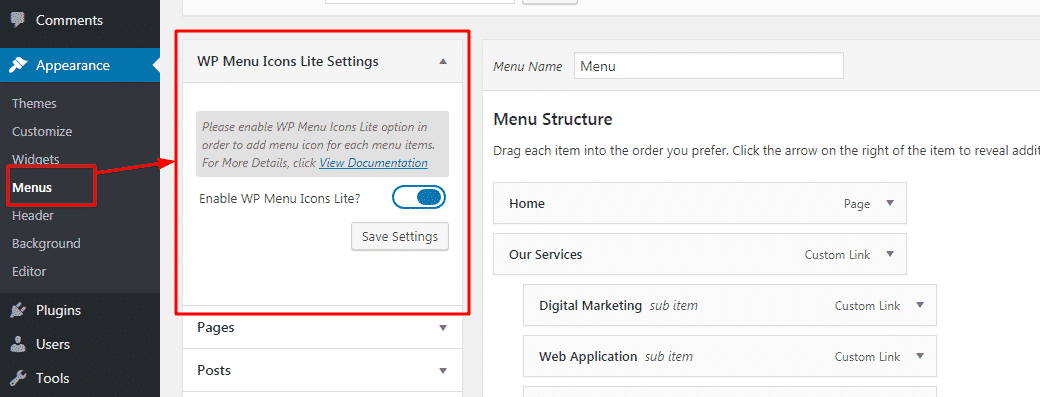The height and width of the screenshot is (397, 1040).
Task: Collapse the WP Menu Icons Lite Settings panel
Action: (443, 61)
